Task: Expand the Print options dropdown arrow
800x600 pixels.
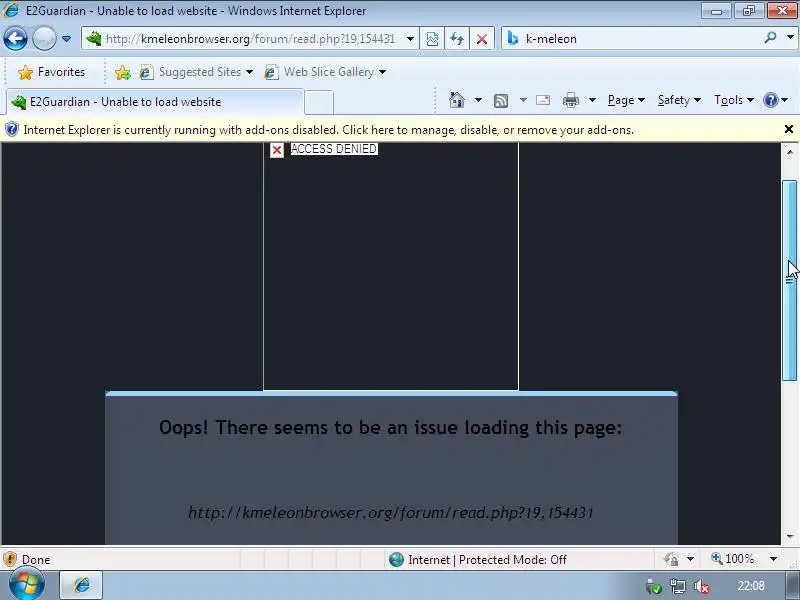Action: [592, 100]
